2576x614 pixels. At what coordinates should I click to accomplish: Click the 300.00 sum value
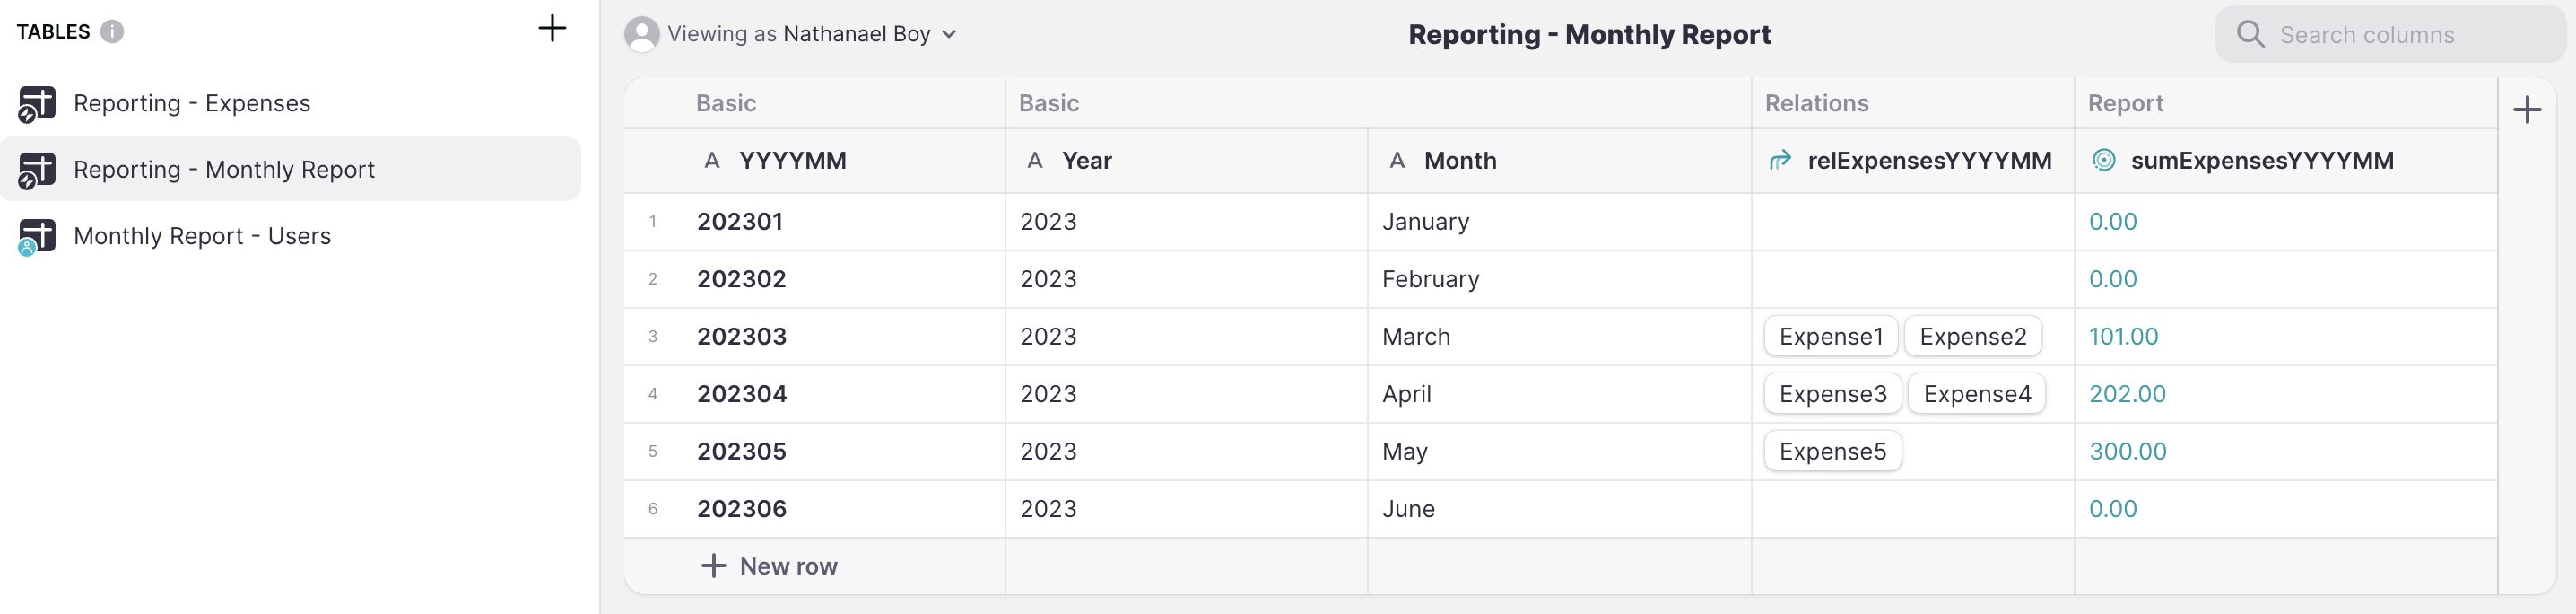pyautogui.click(x=2127, y=452)
